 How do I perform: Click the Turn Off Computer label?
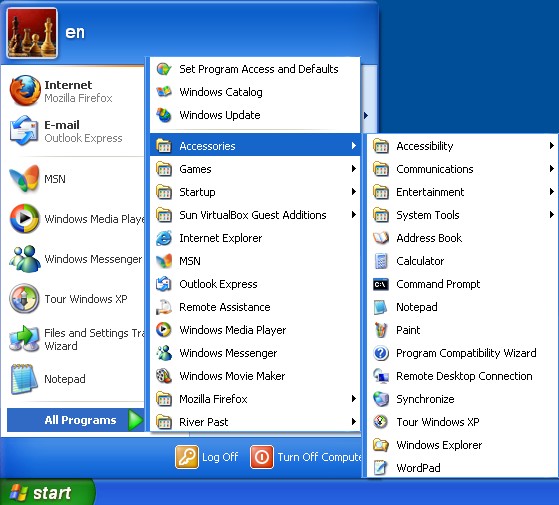(319, 457)
